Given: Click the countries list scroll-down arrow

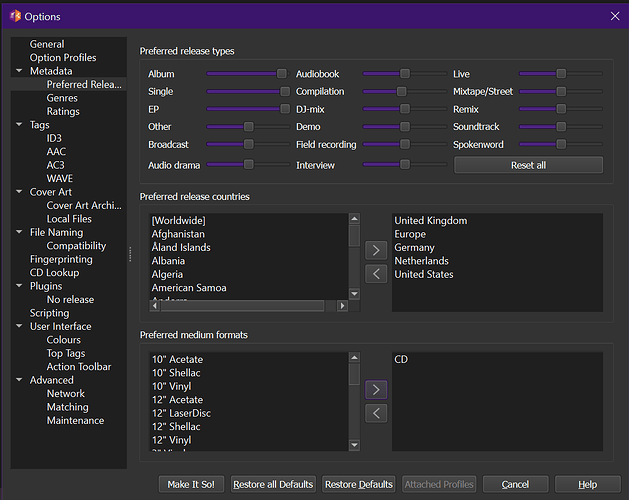Looking at the screenshot, I should [354, 294].
